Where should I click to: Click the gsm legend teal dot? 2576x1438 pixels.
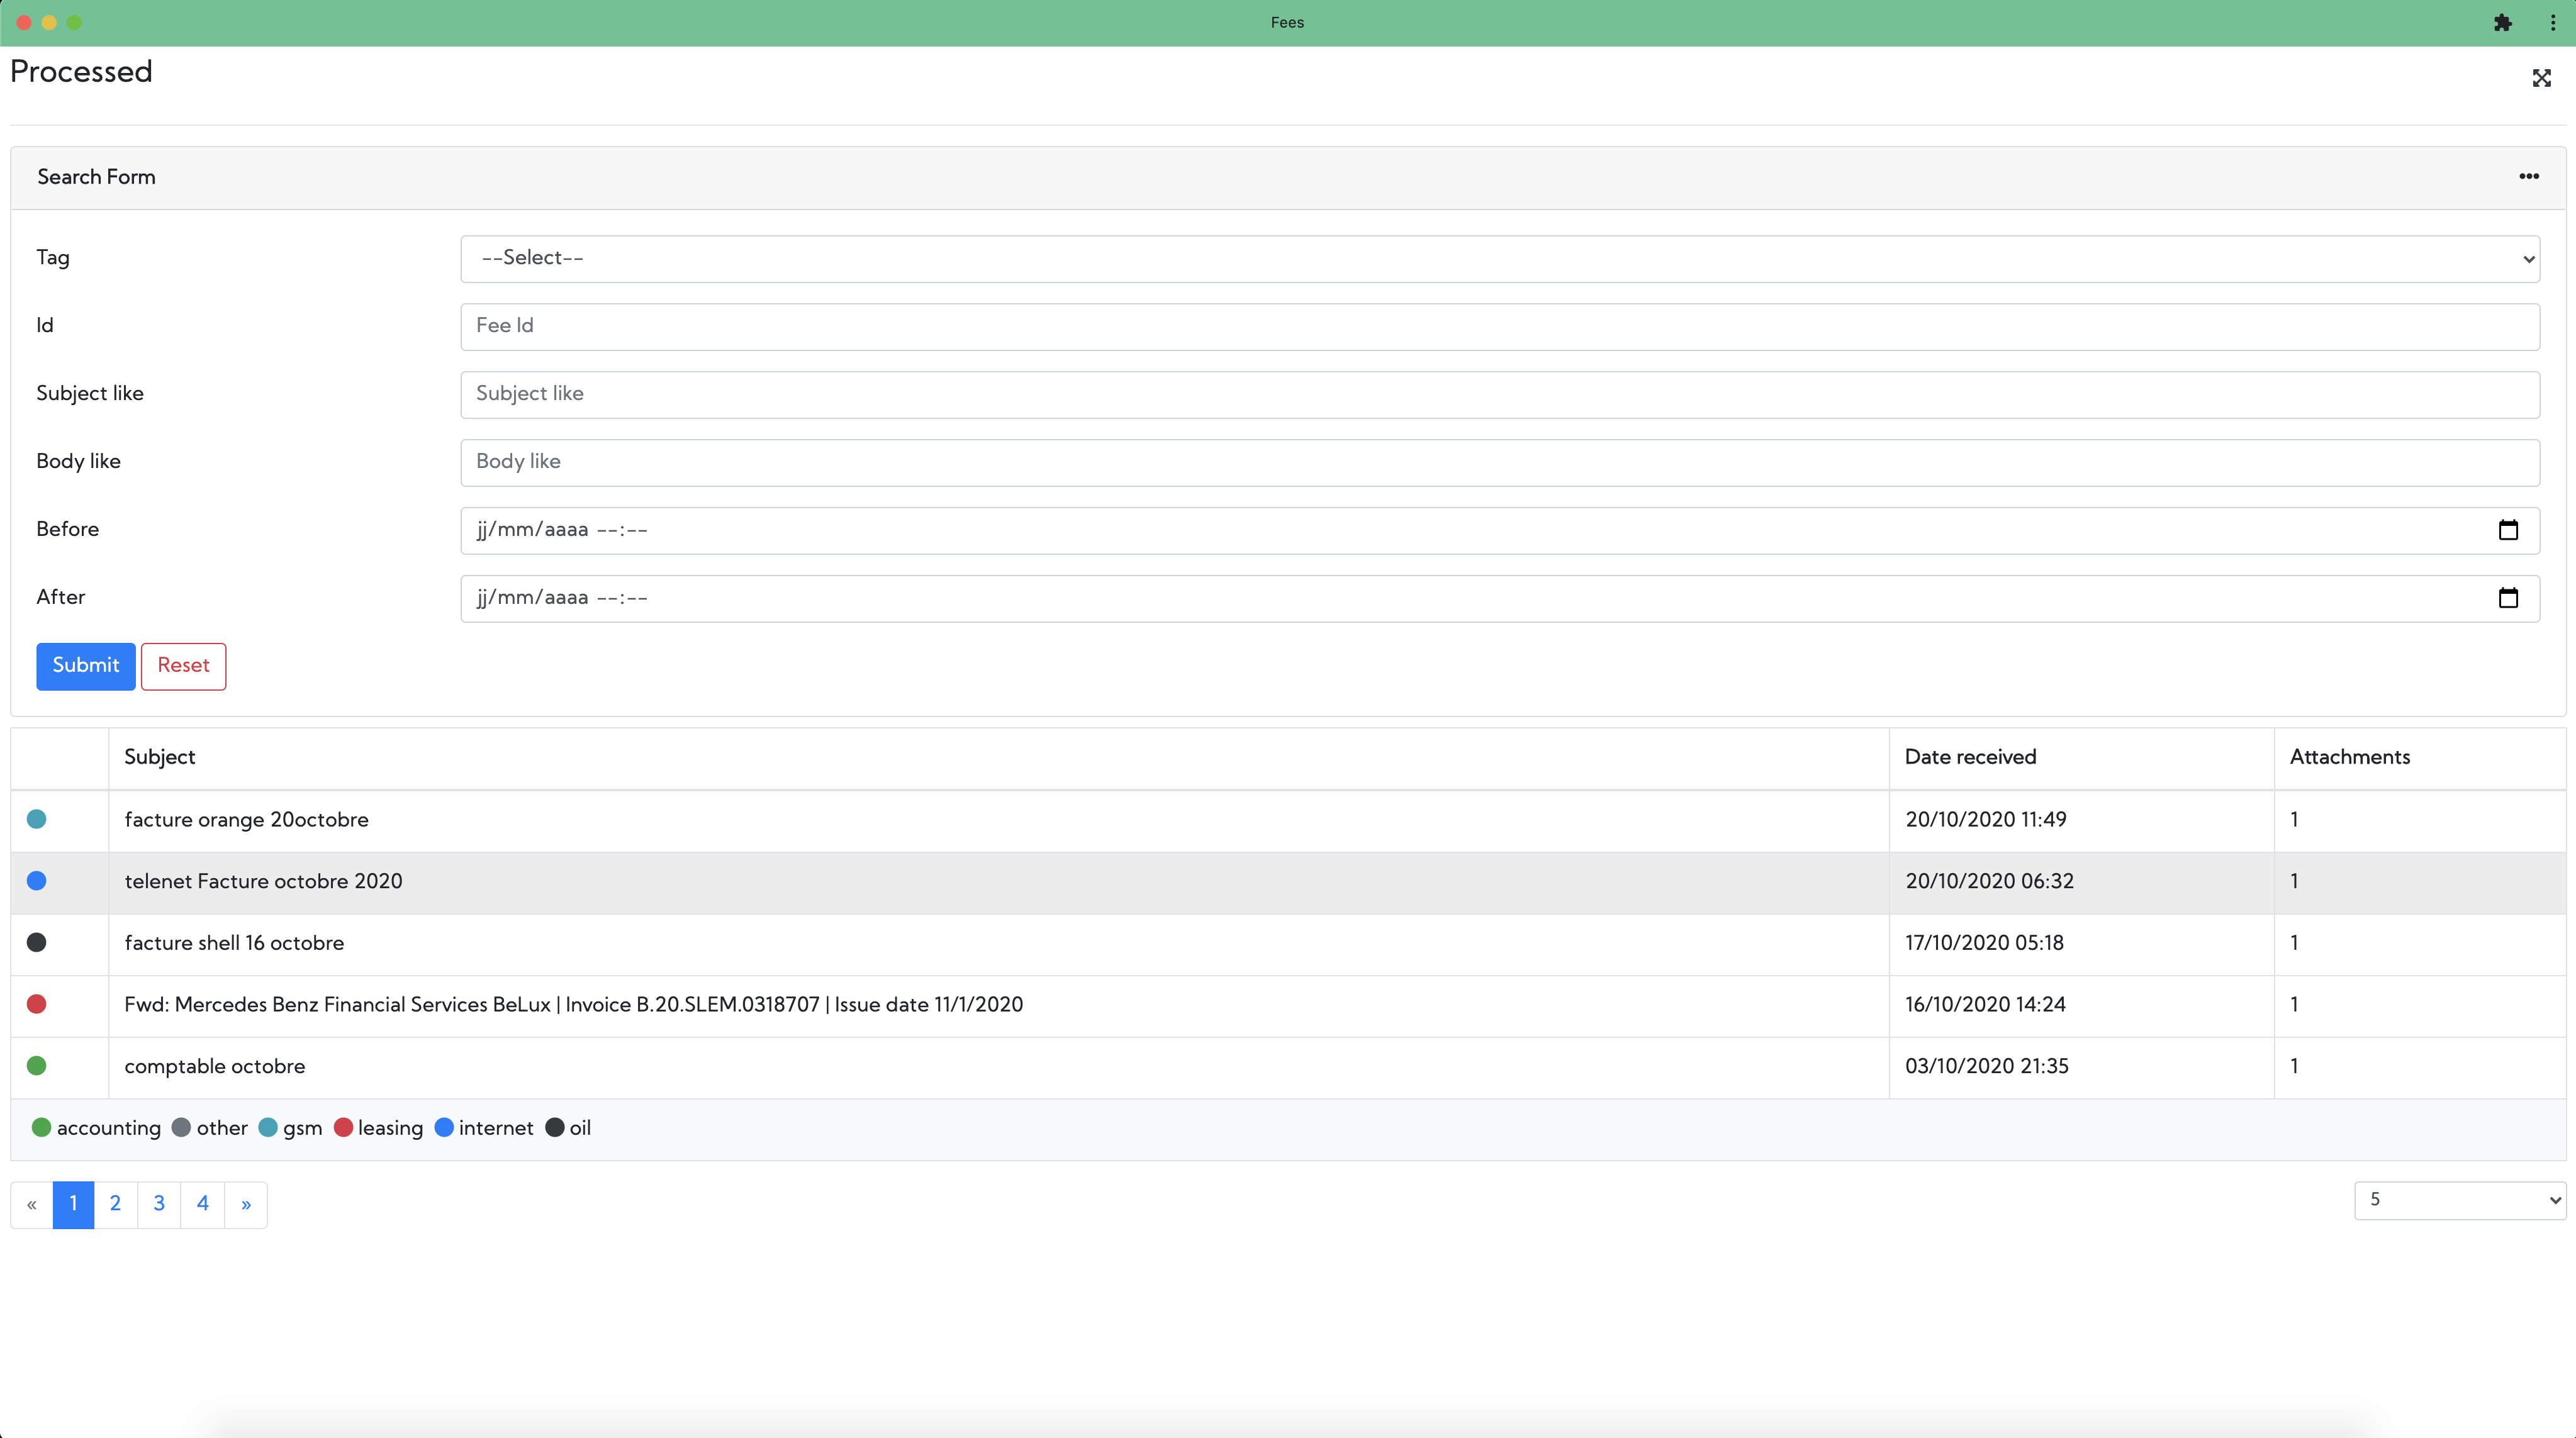[268, 1128]
